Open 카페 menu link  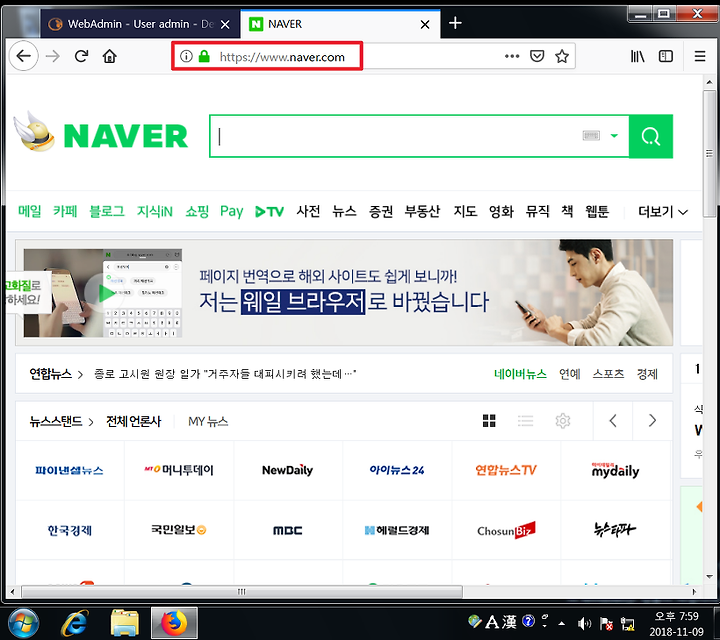tap(65, 211)
